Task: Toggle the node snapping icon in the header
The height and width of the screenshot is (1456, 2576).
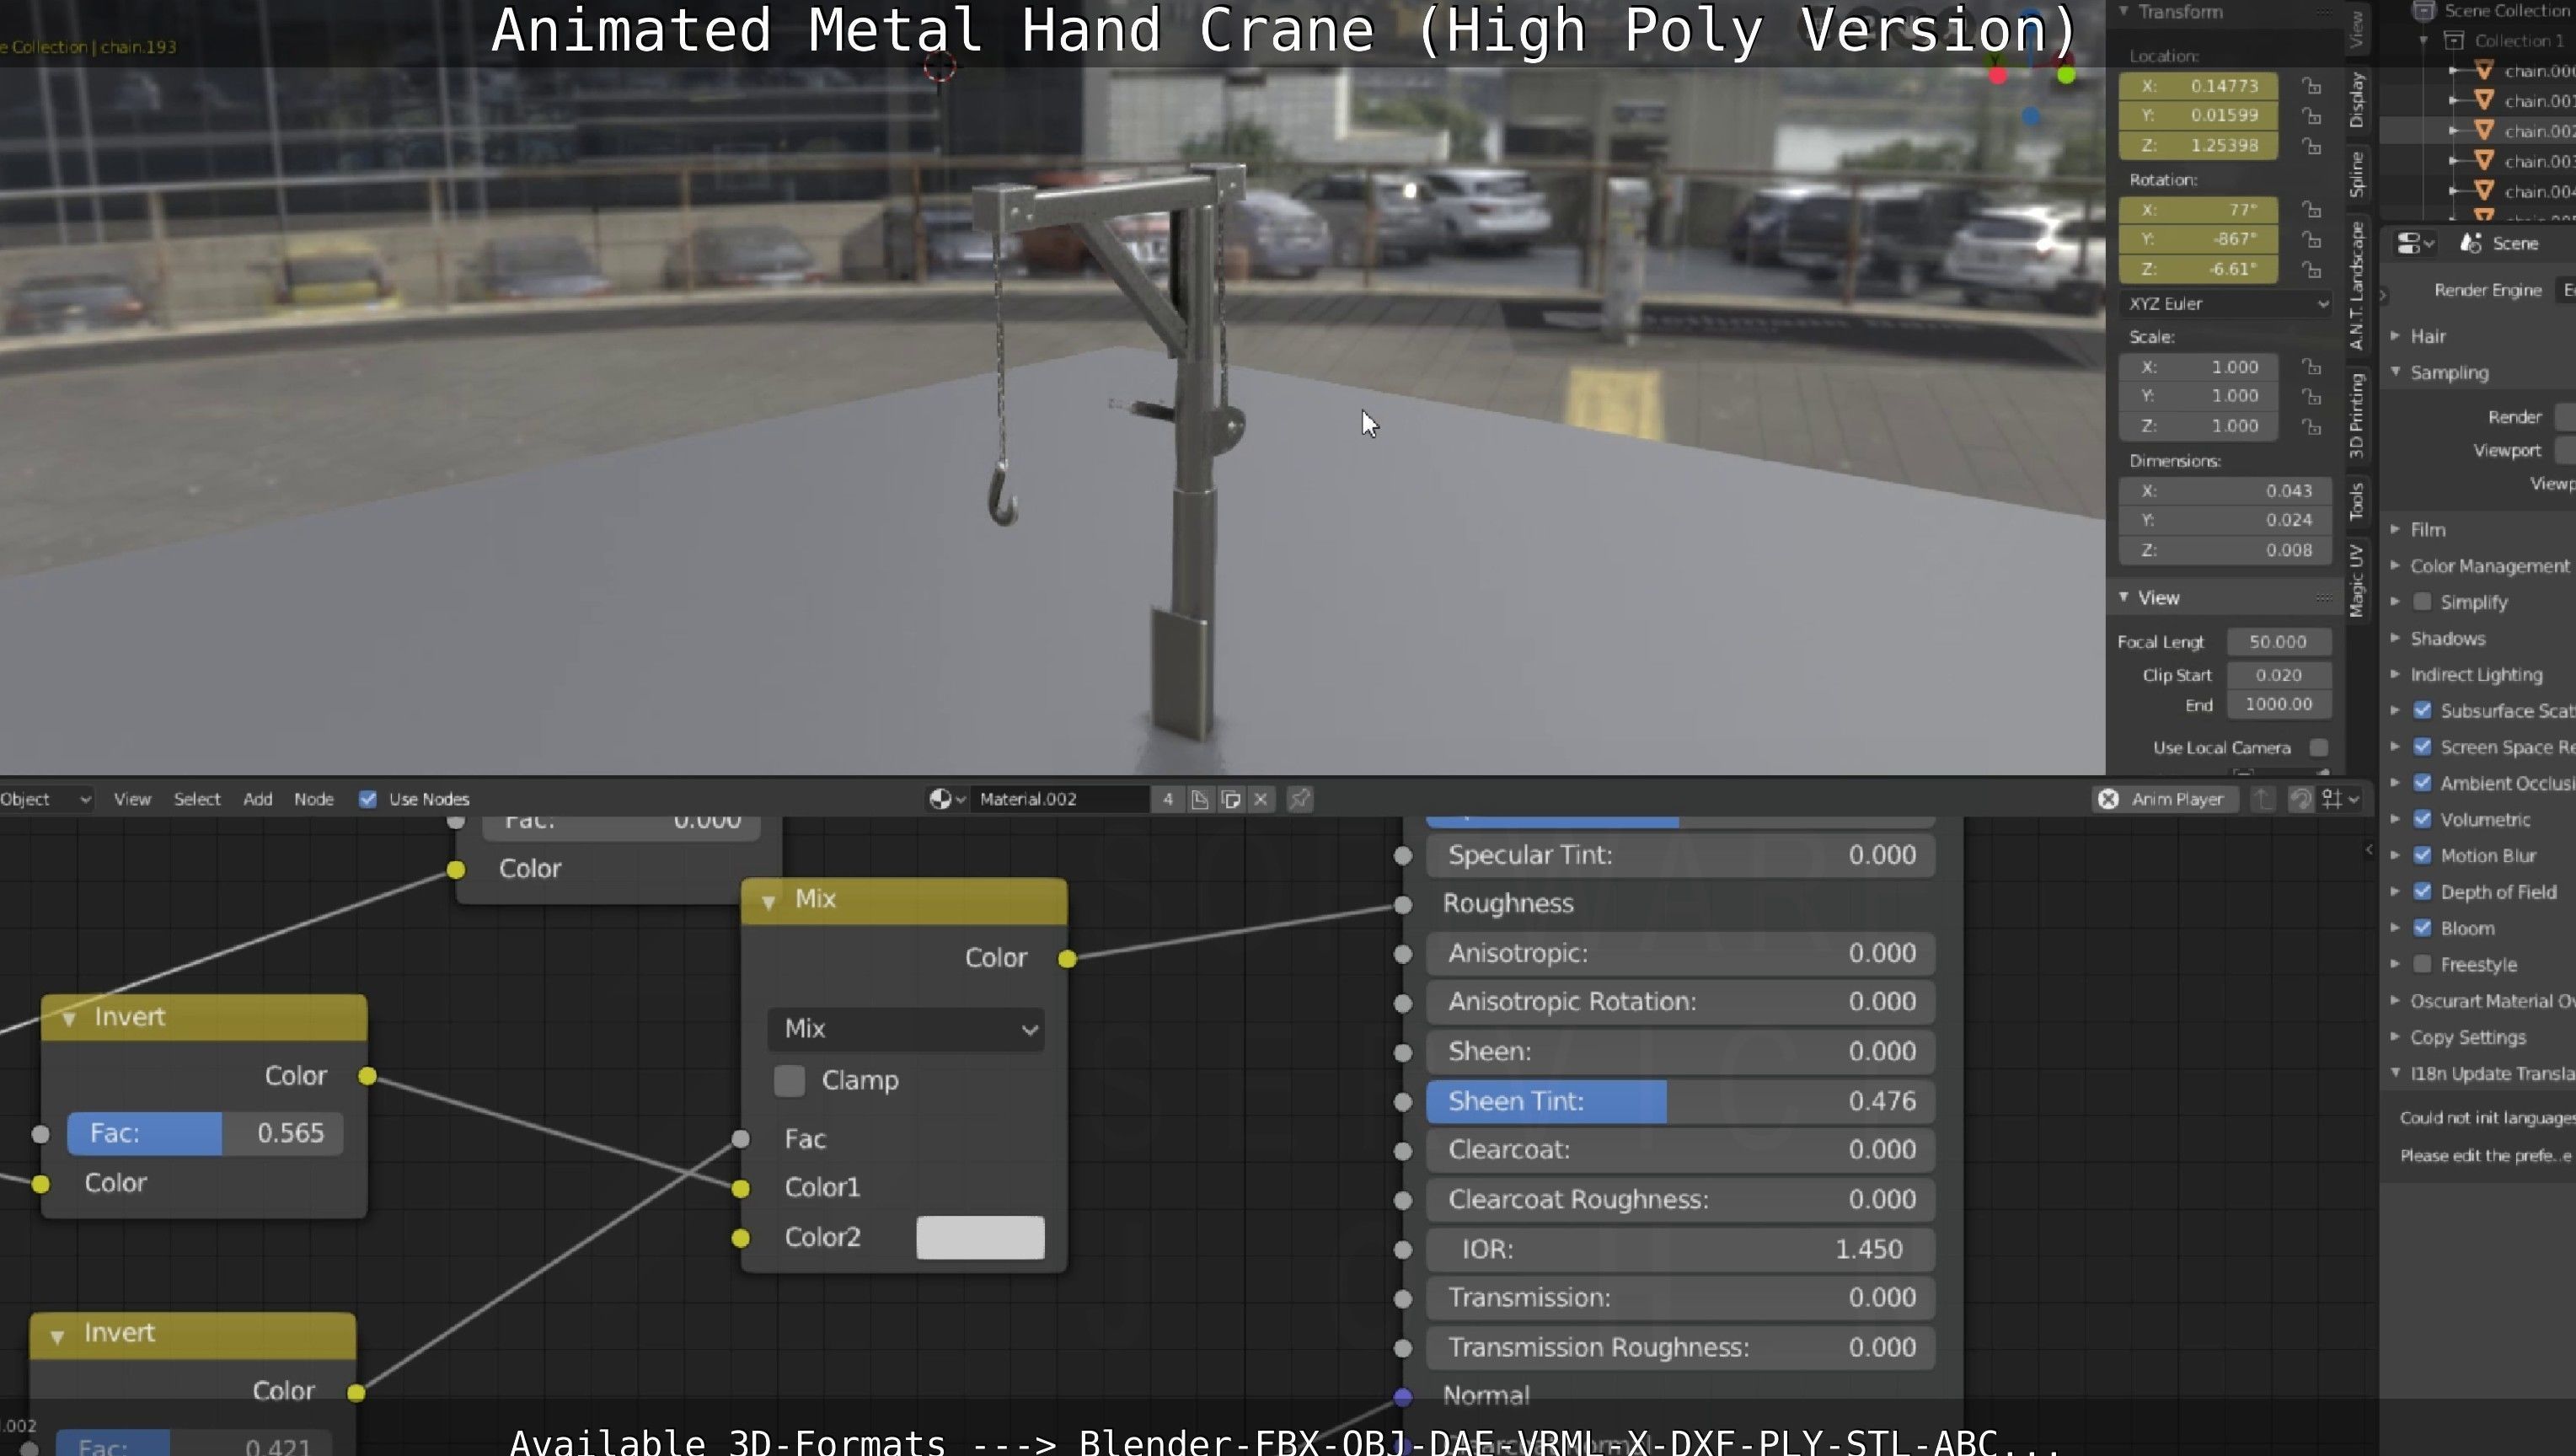Action: (x=2300, y=799)
